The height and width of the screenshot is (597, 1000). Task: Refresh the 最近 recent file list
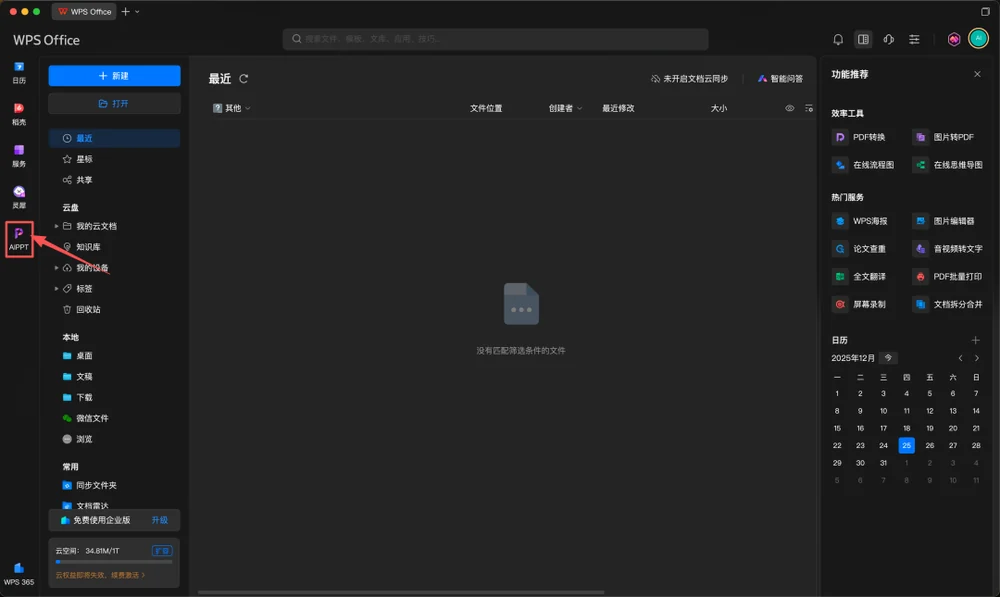(244, 78)
